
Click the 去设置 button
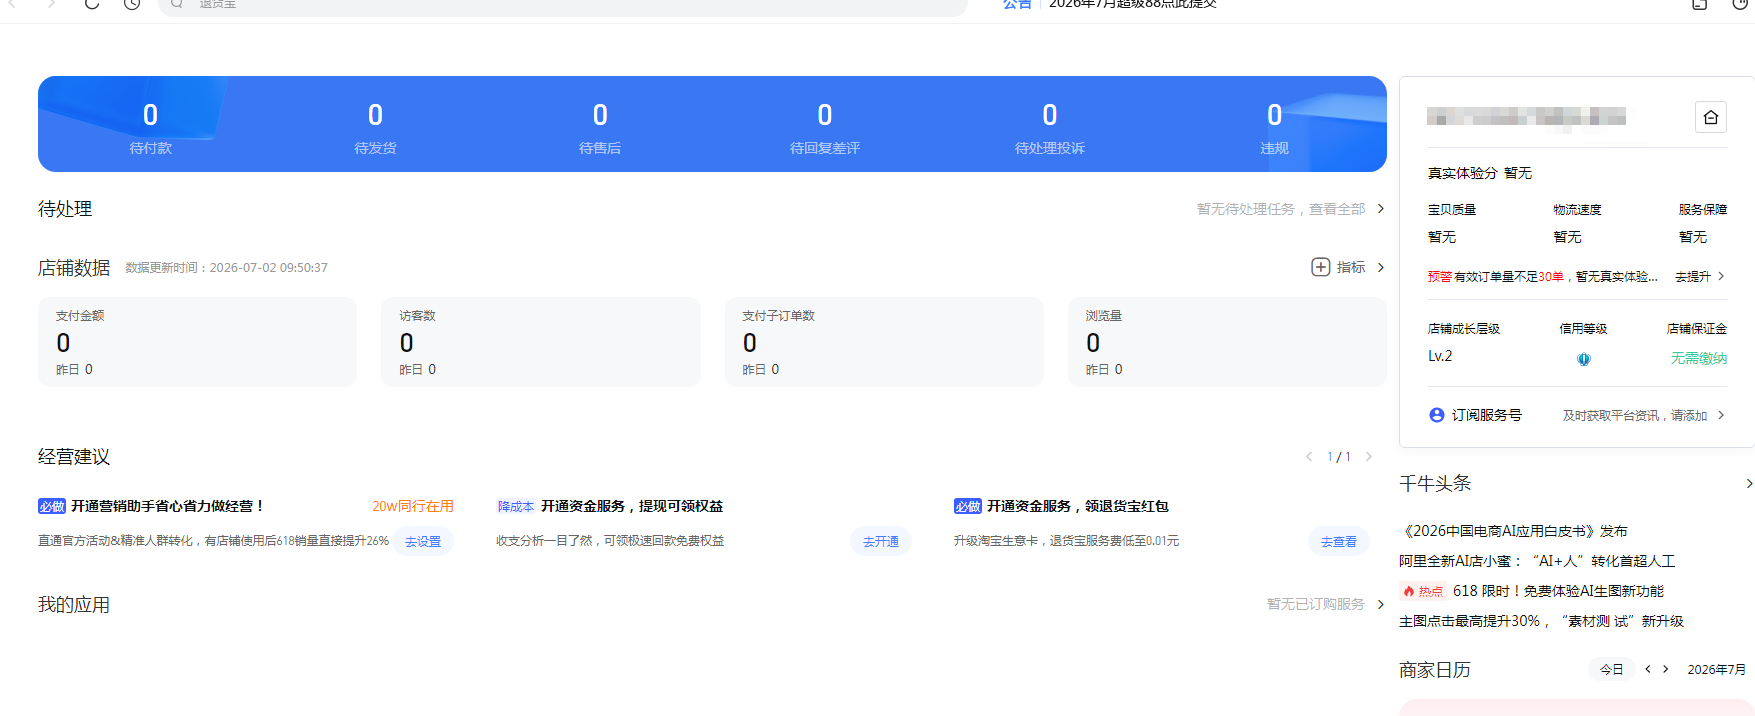pyautogui.click(x=423, y=541)
